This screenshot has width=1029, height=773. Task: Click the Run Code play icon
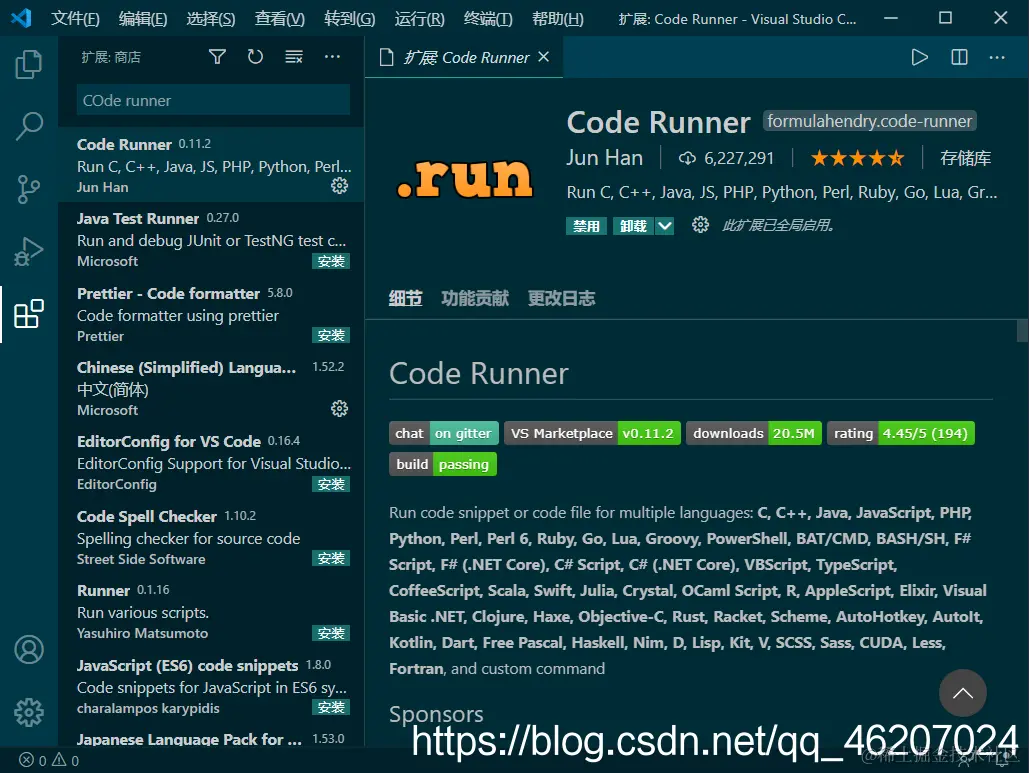click(x=919, y=58)
